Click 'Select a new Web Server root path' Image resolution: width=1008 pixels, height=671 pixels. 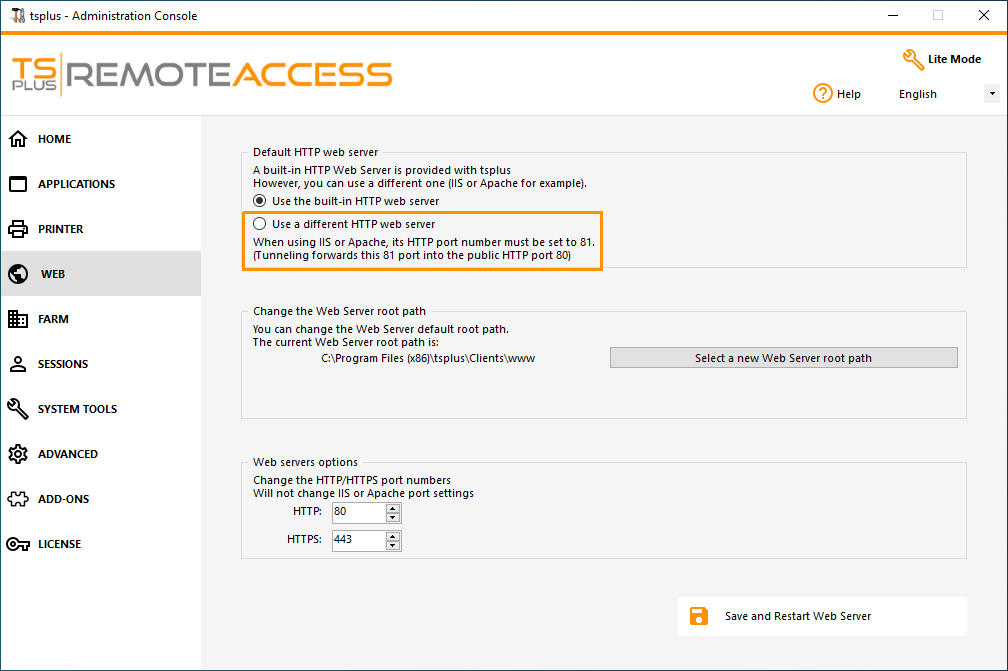pos(783,358)
